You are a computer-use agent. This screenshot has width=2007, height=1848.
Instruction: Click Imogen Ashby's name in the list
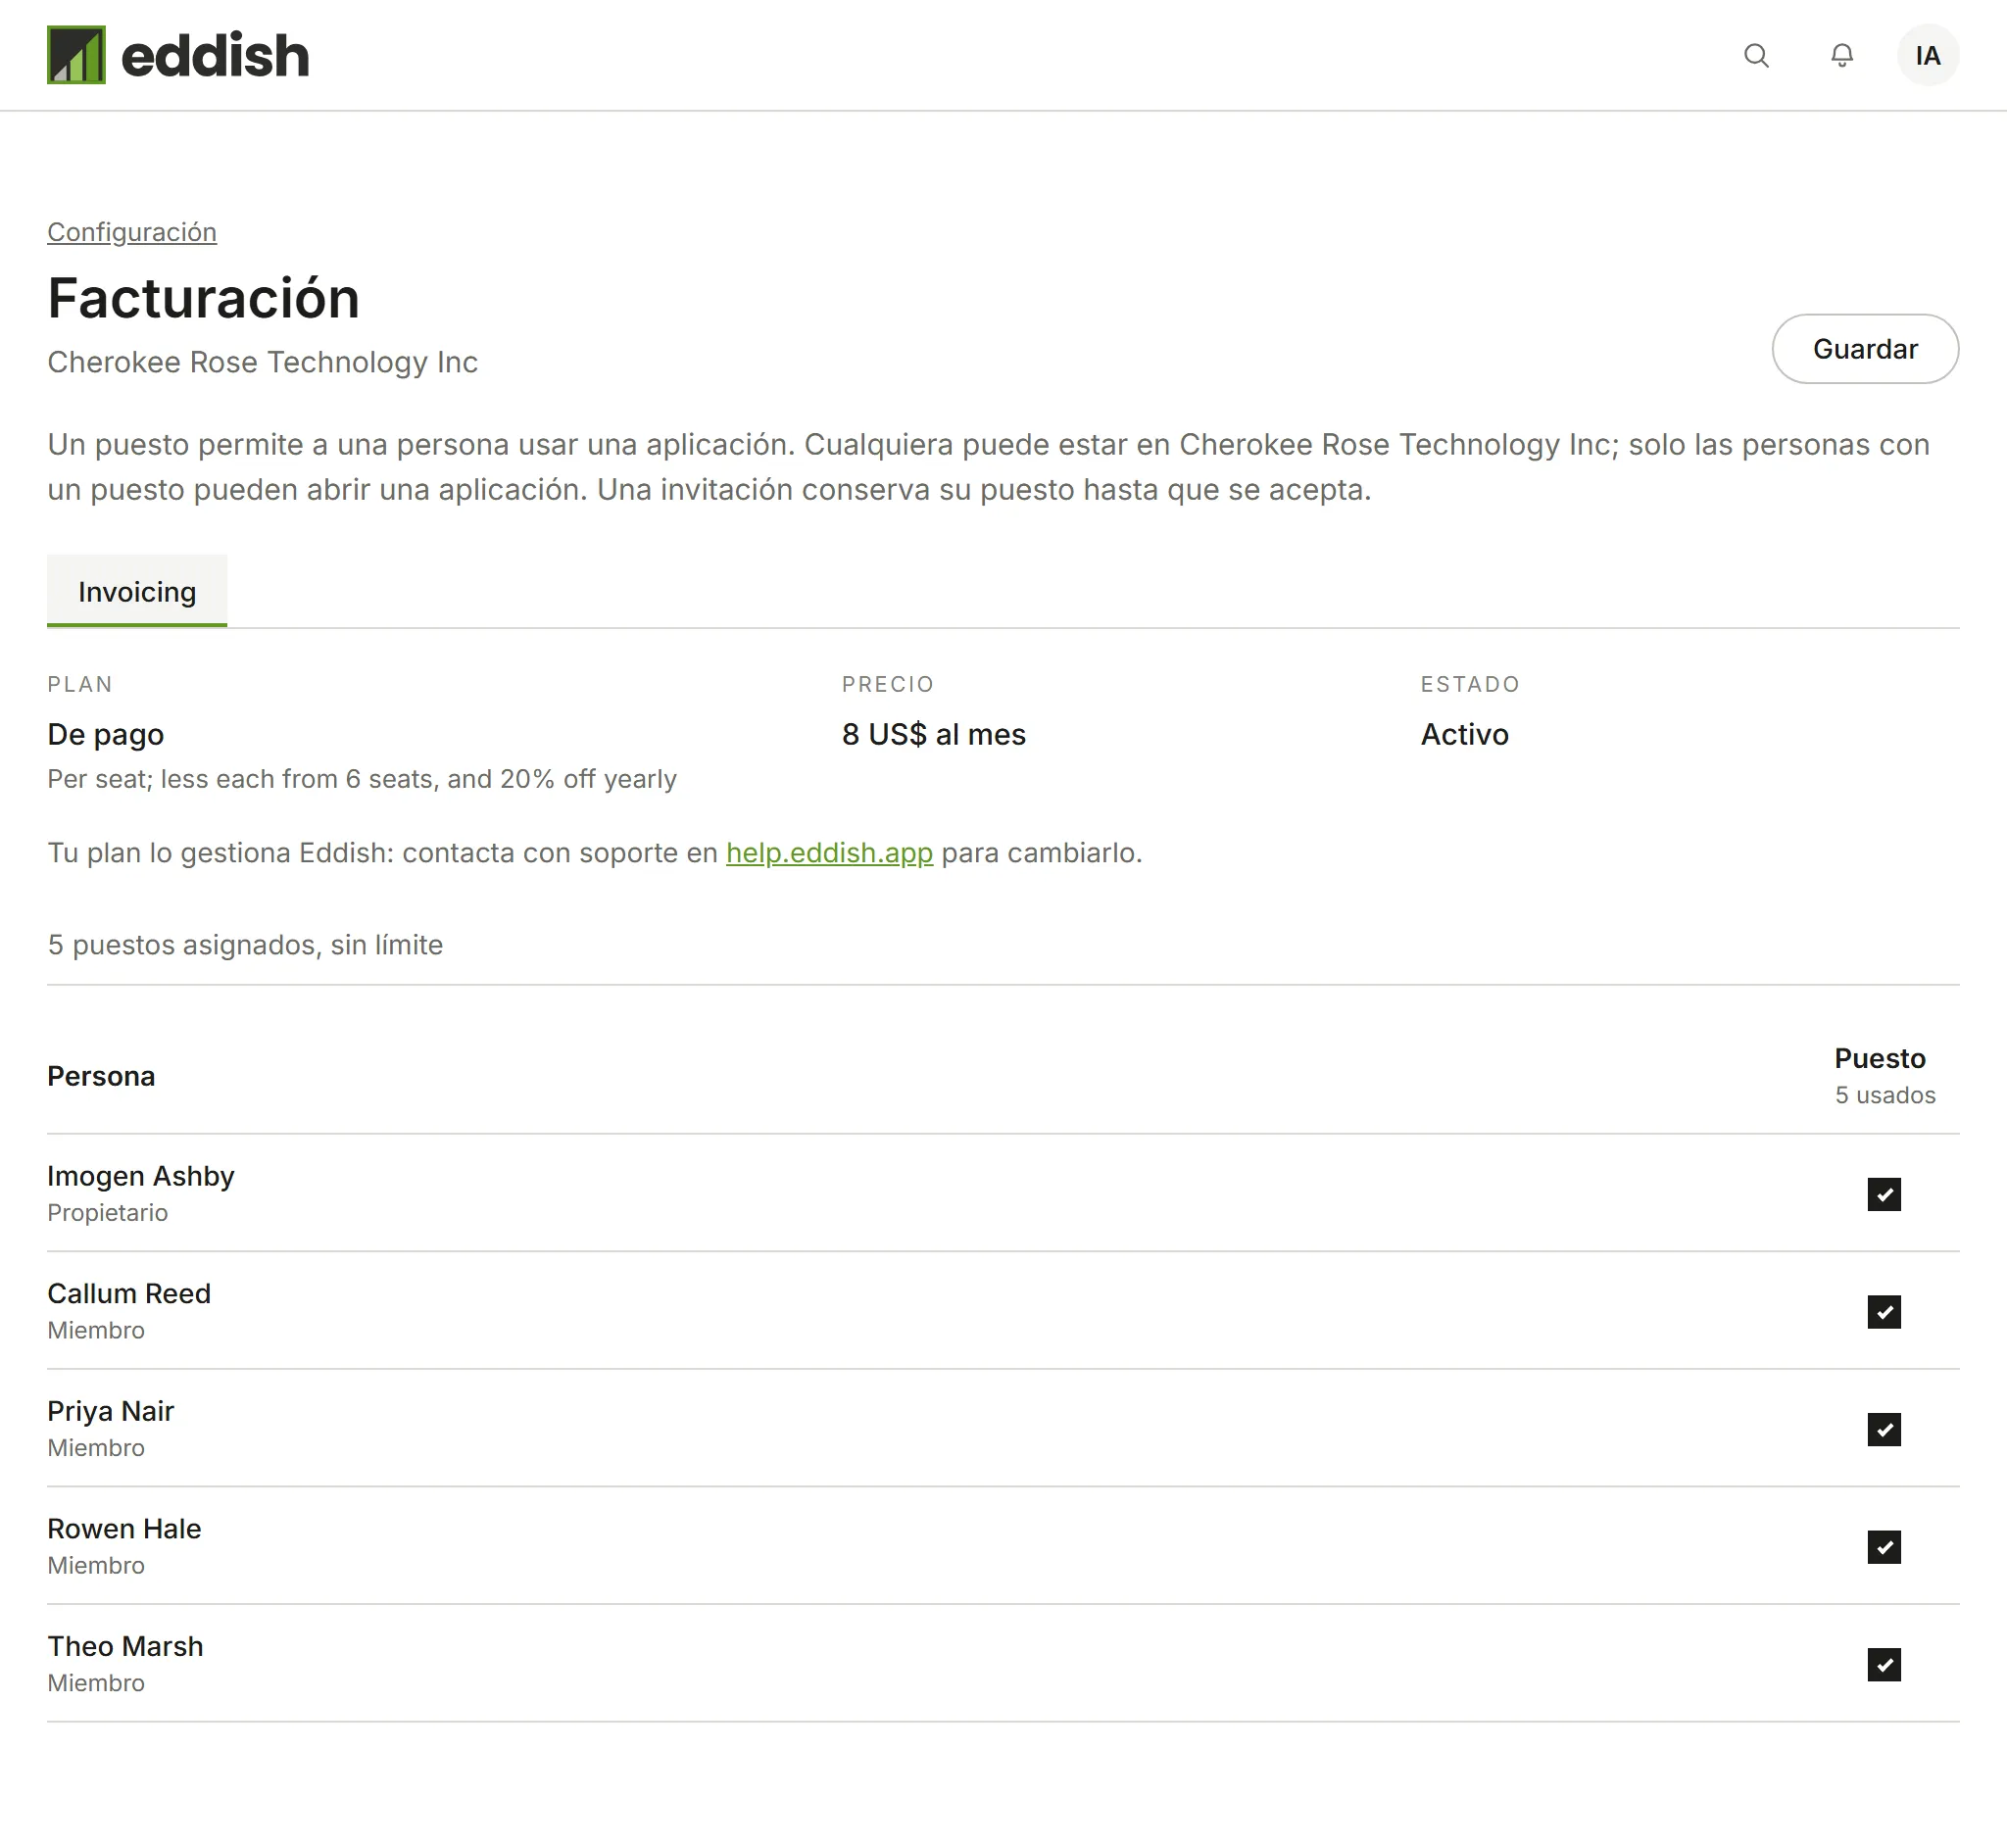[141, 1175]
